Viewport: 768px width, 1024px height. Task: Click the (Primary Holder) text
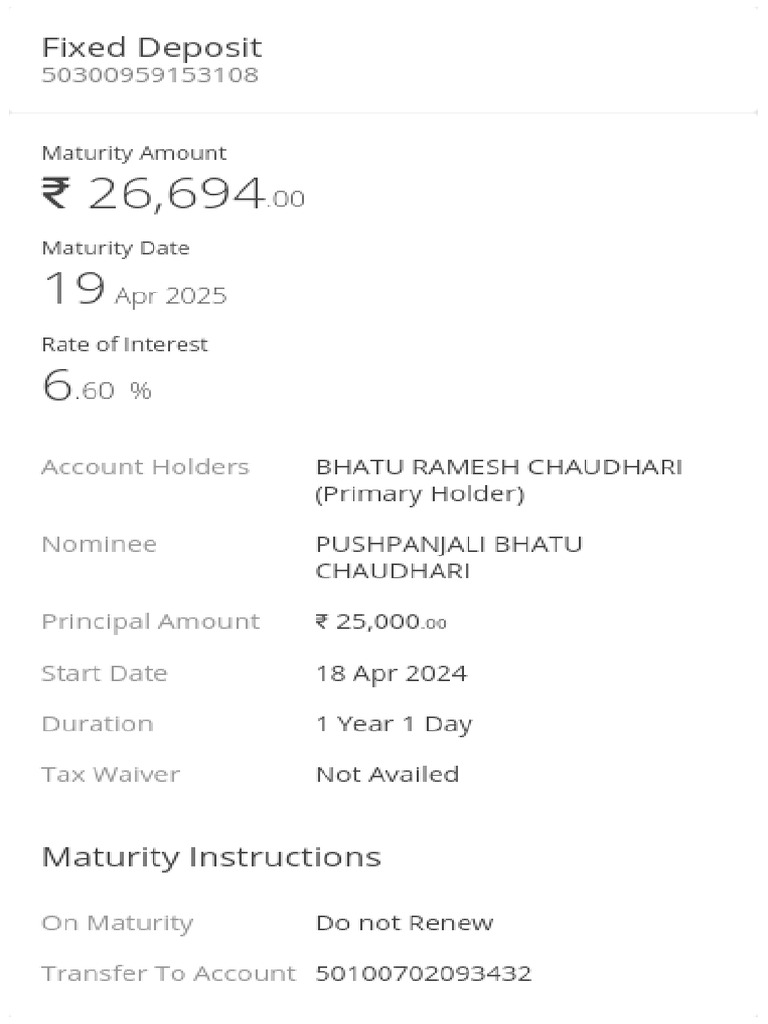coord(420,494)
